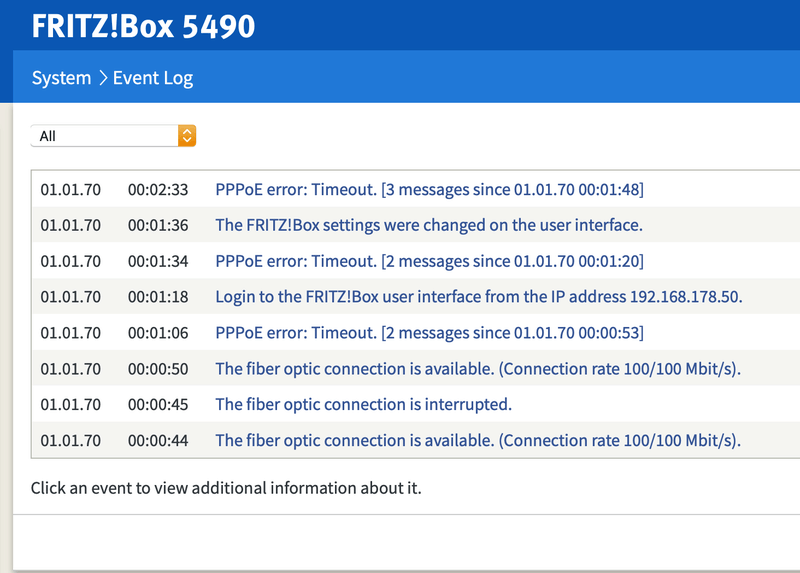The width and height of the screenshot is (800, 573).
Task: Open the fiber optic connection interrupted event
Action: point(363,405)
